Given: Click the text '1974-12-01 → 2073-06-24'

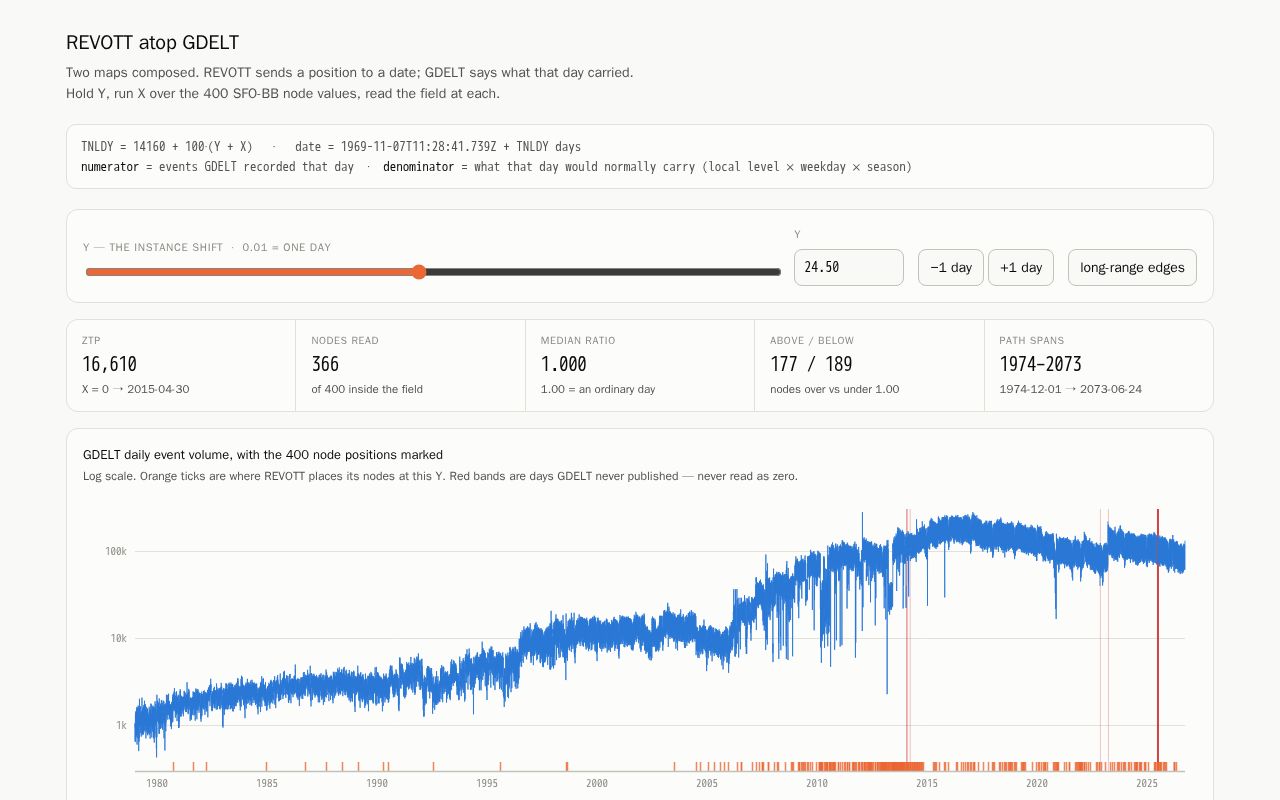Looking at the screenshot, I should [x=1071, y=389].
